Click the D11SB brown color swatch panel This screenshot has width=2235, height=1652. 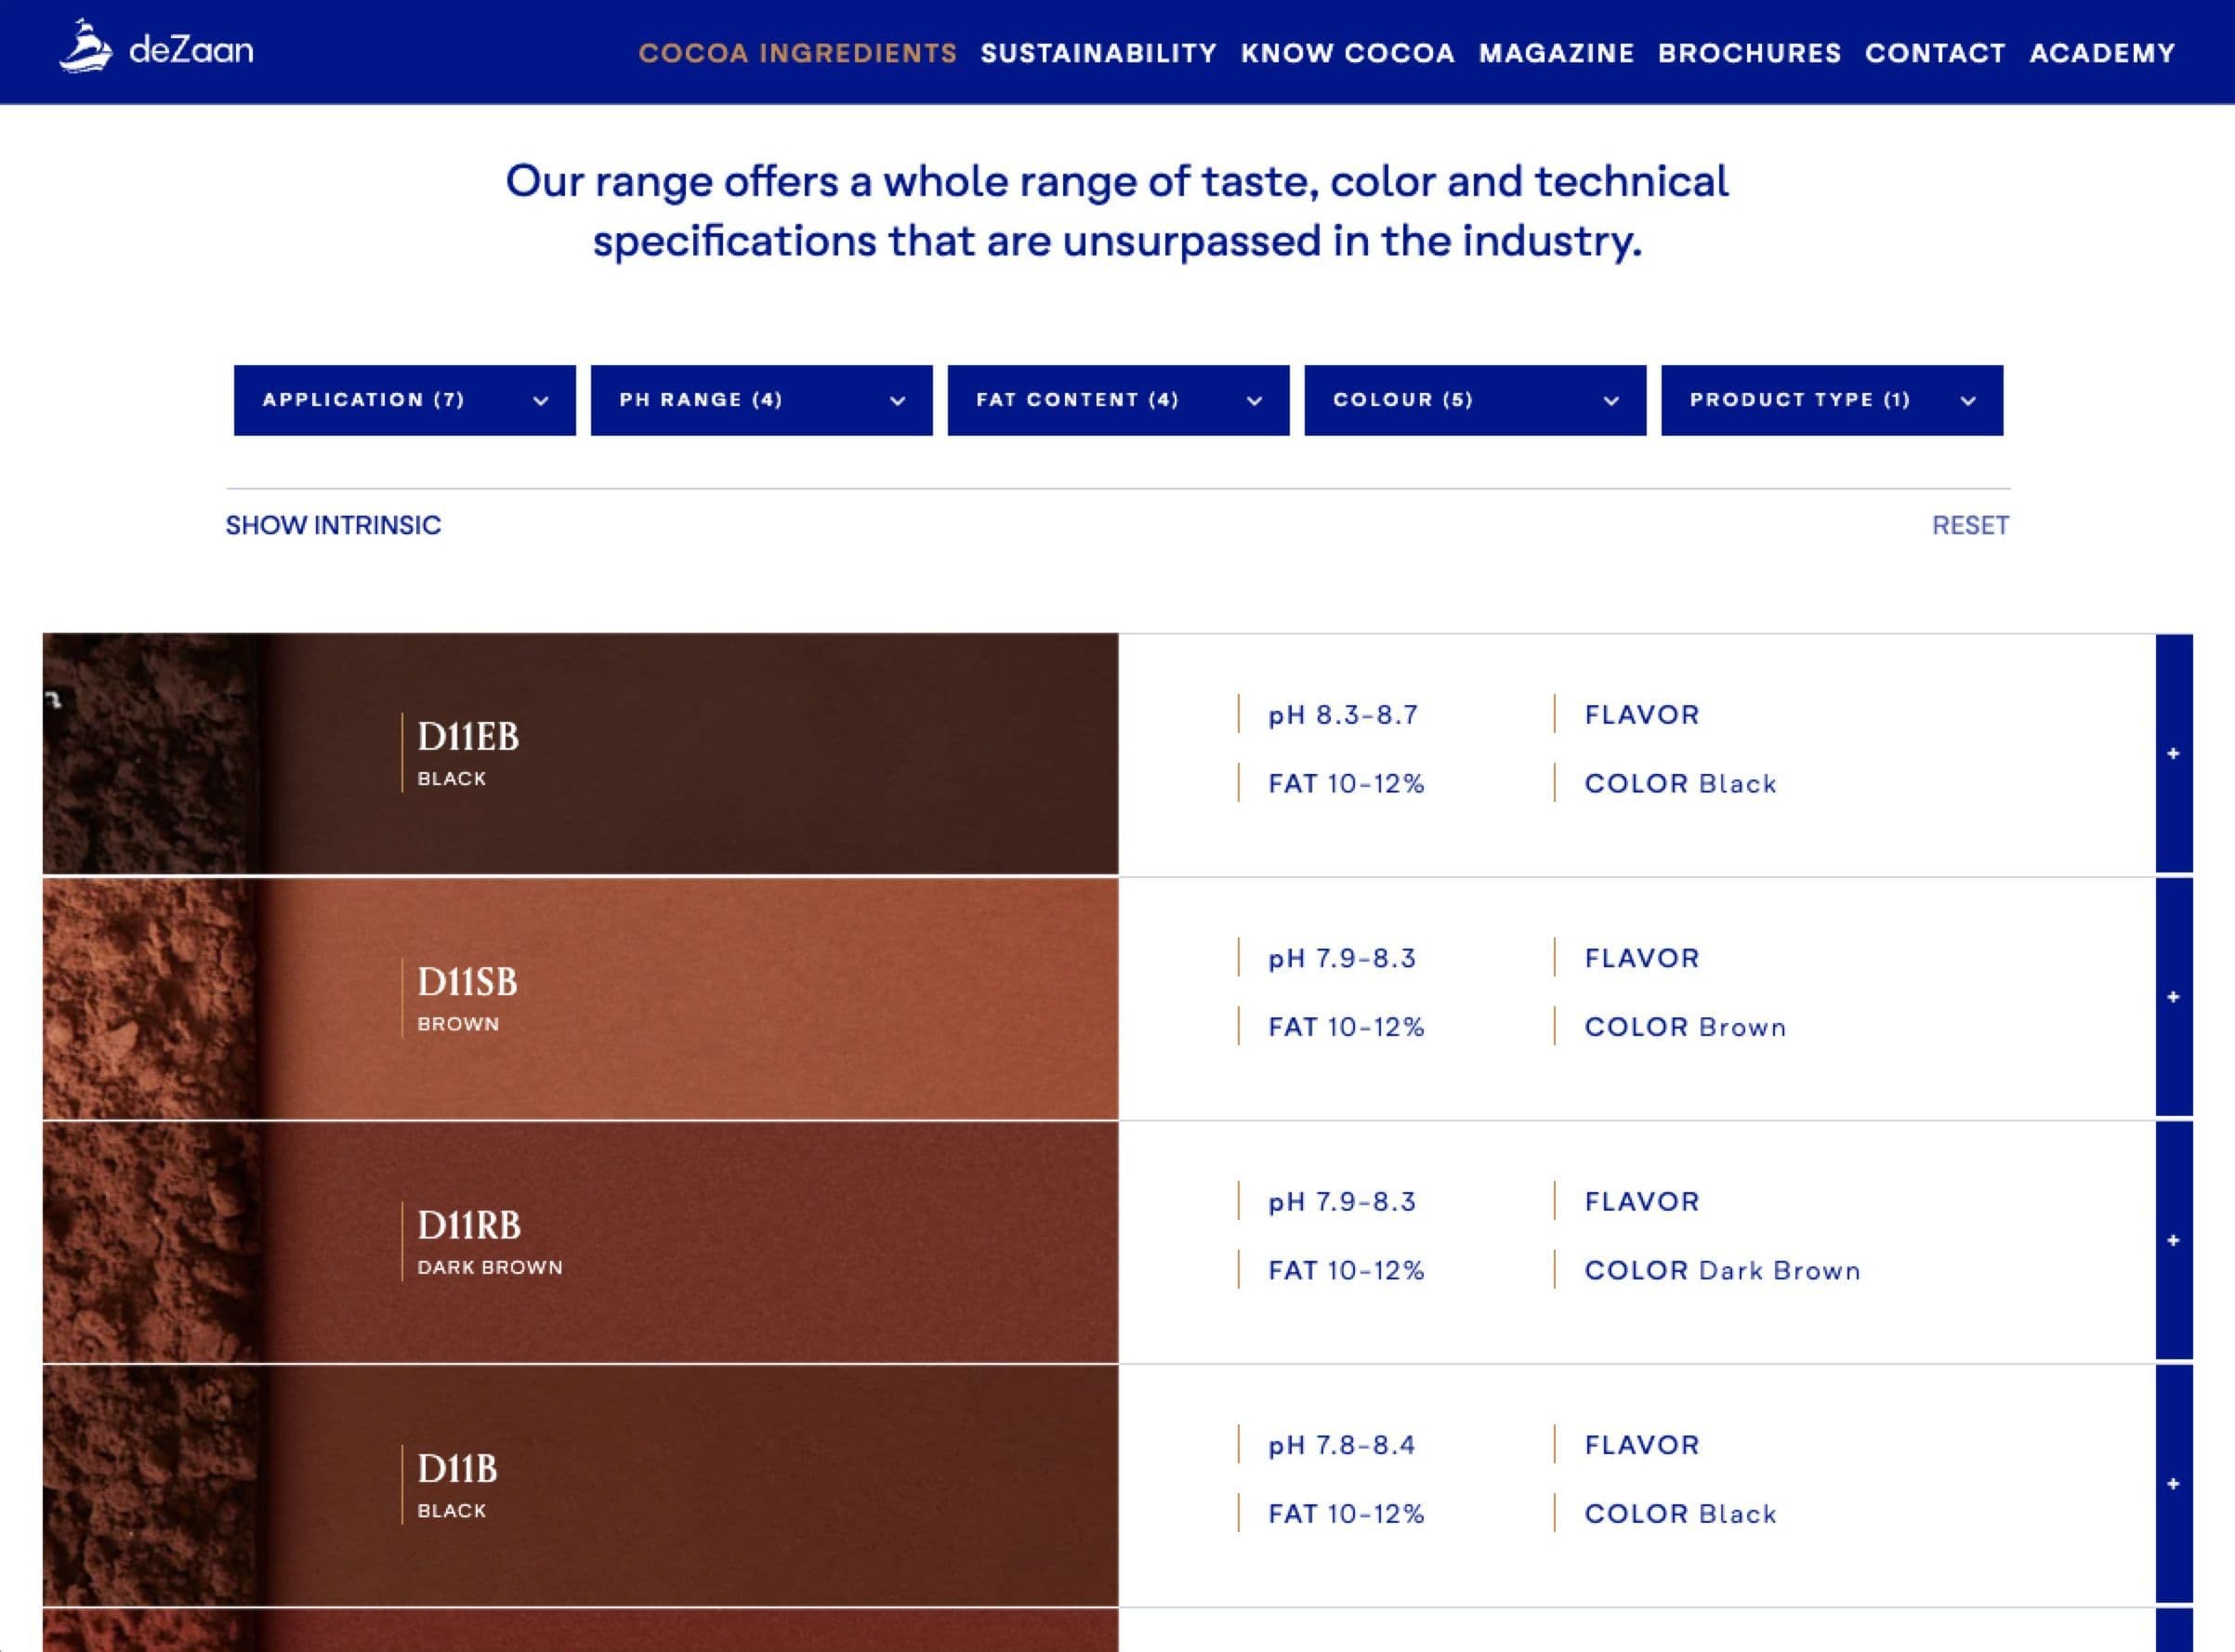pyautogui.click(x=690, y=998)
